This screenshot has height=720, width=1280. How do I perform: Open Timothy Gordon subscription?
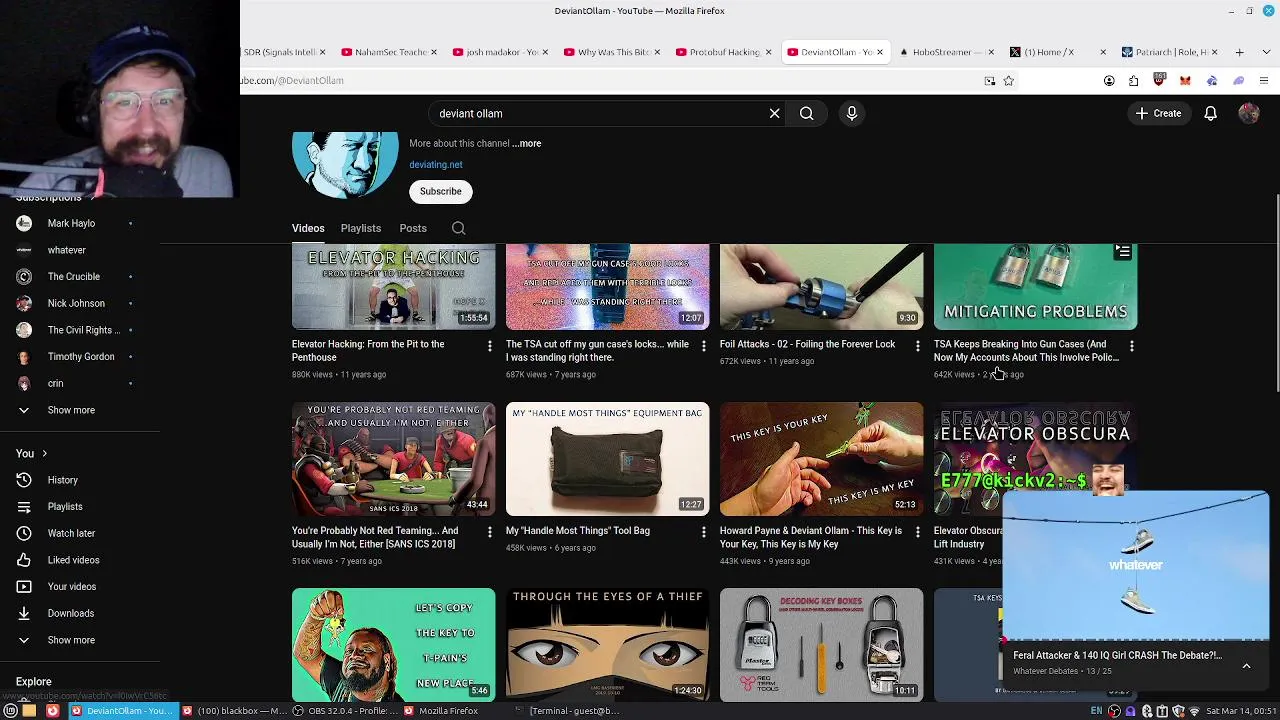pyautogui.click(x=80, y=357)
